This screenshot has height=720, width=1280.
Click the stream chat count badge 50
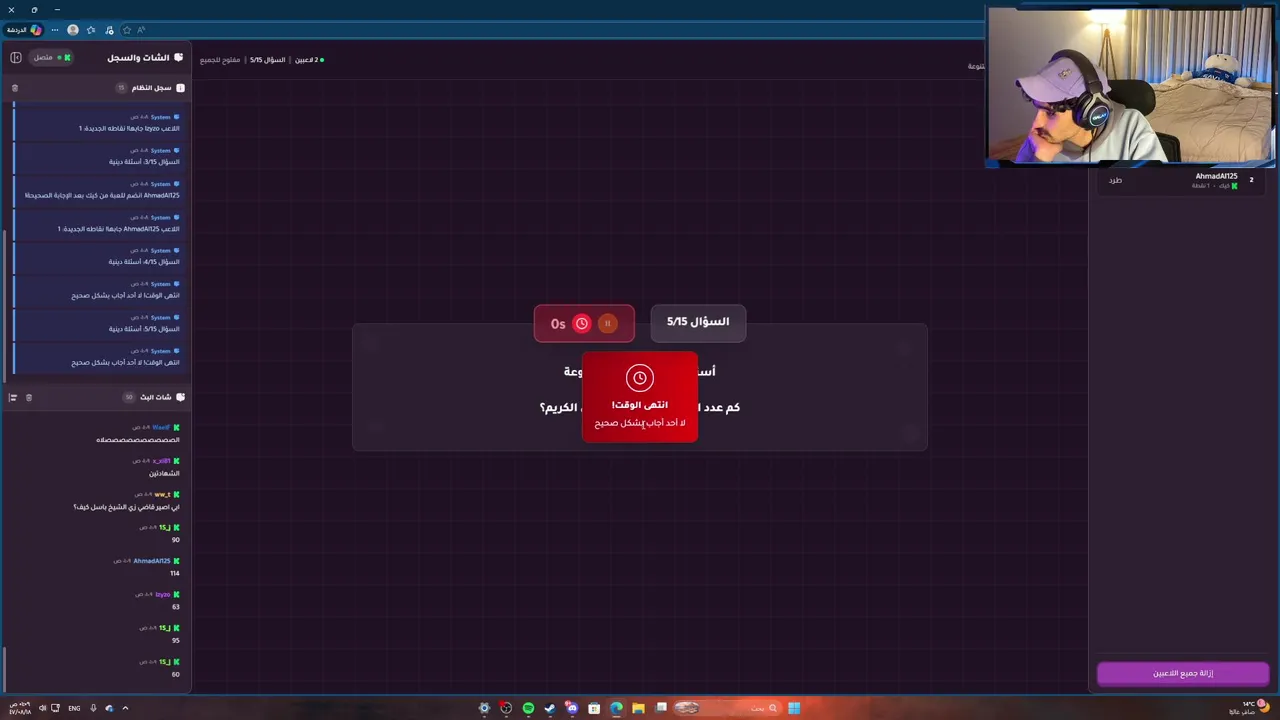coord(129,398)
